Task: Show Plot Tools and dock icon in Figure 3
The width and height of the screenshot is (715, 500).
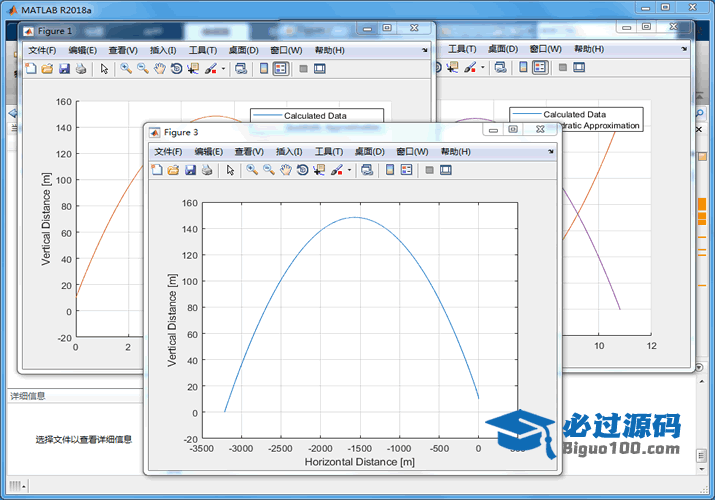Action: pyautogui.click(x=446, y=170)
